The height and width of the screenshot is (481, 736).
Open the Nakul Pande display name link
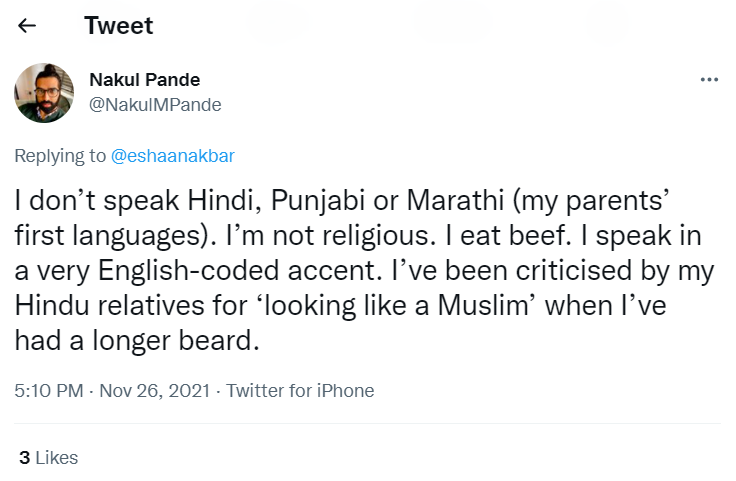144,81
